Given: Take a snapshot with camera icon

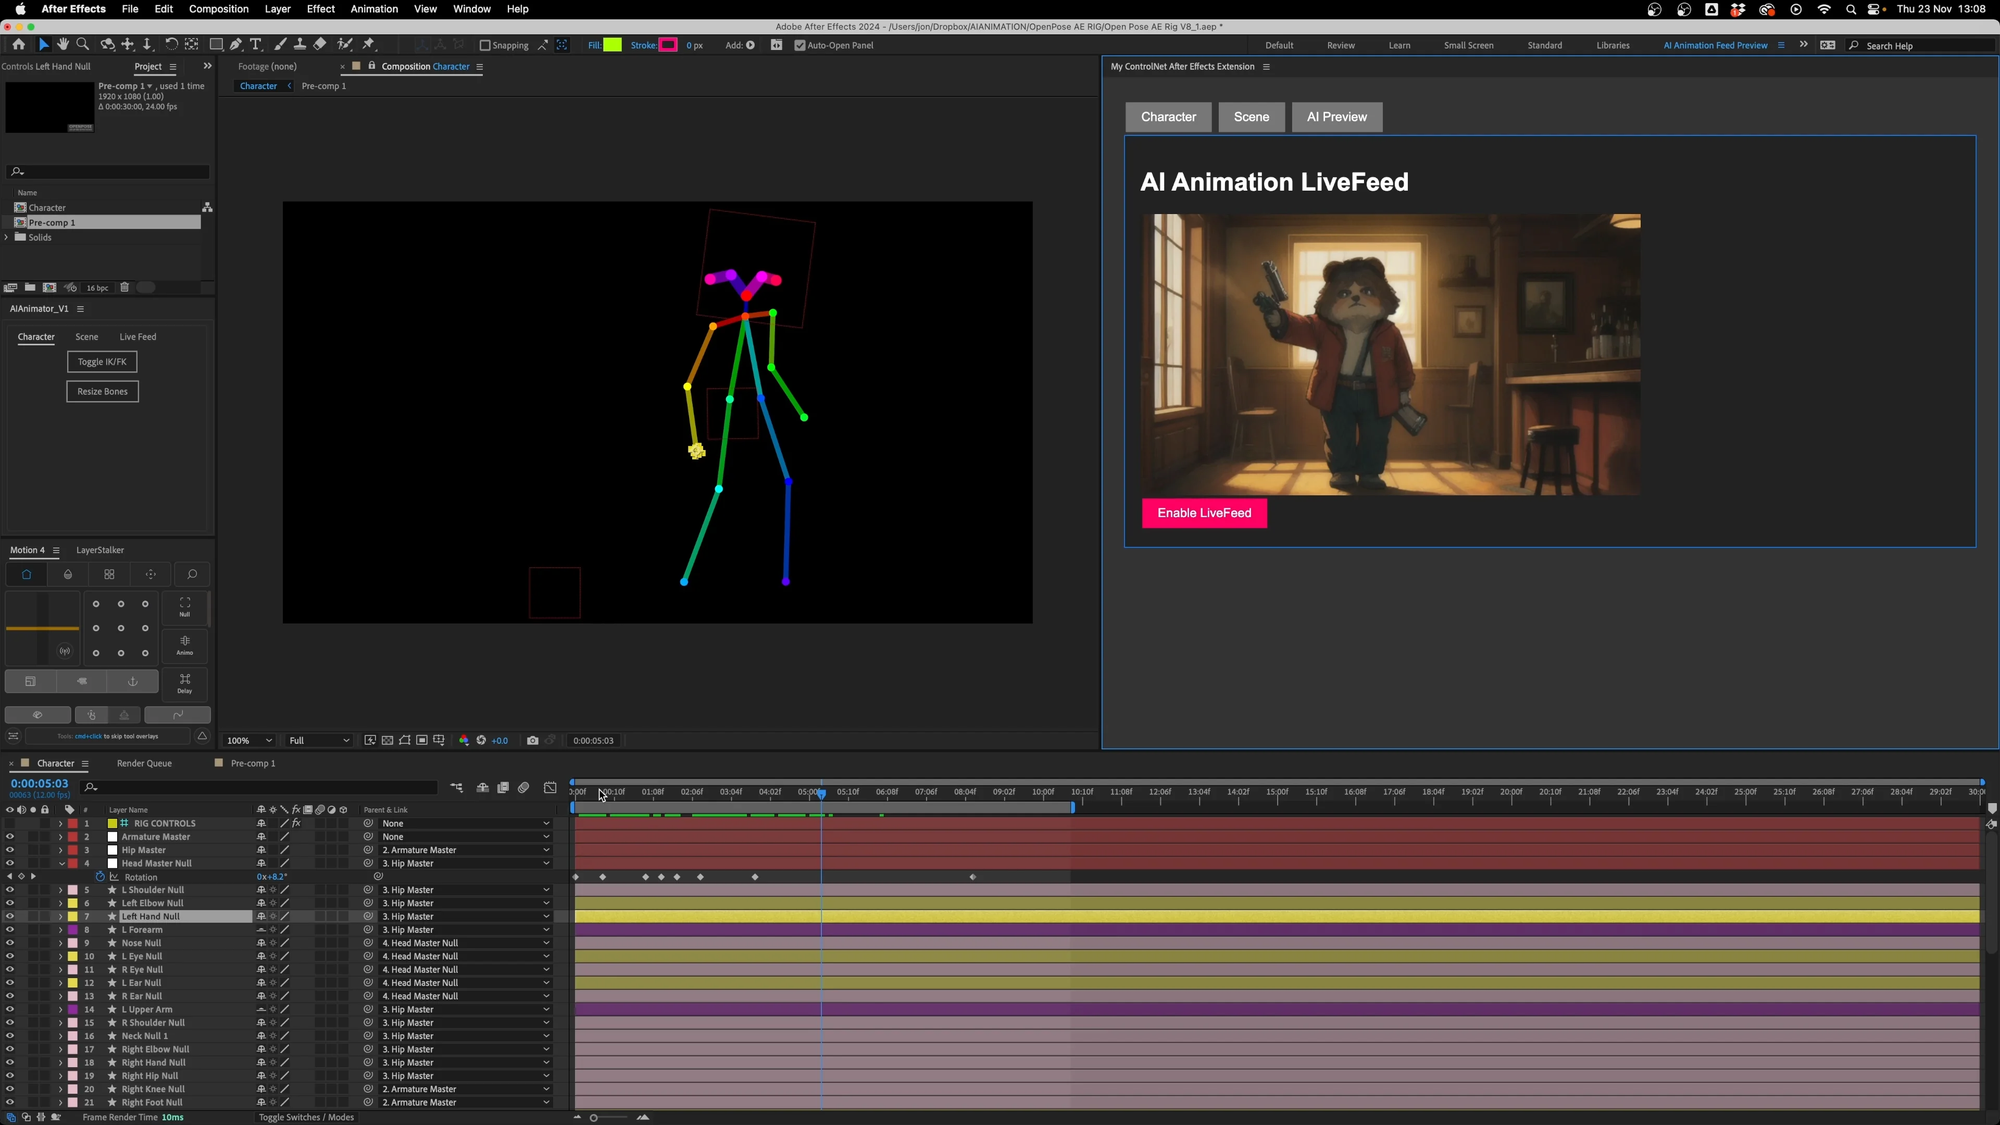Looking at the screenshot, I should [x=532, y=741].
